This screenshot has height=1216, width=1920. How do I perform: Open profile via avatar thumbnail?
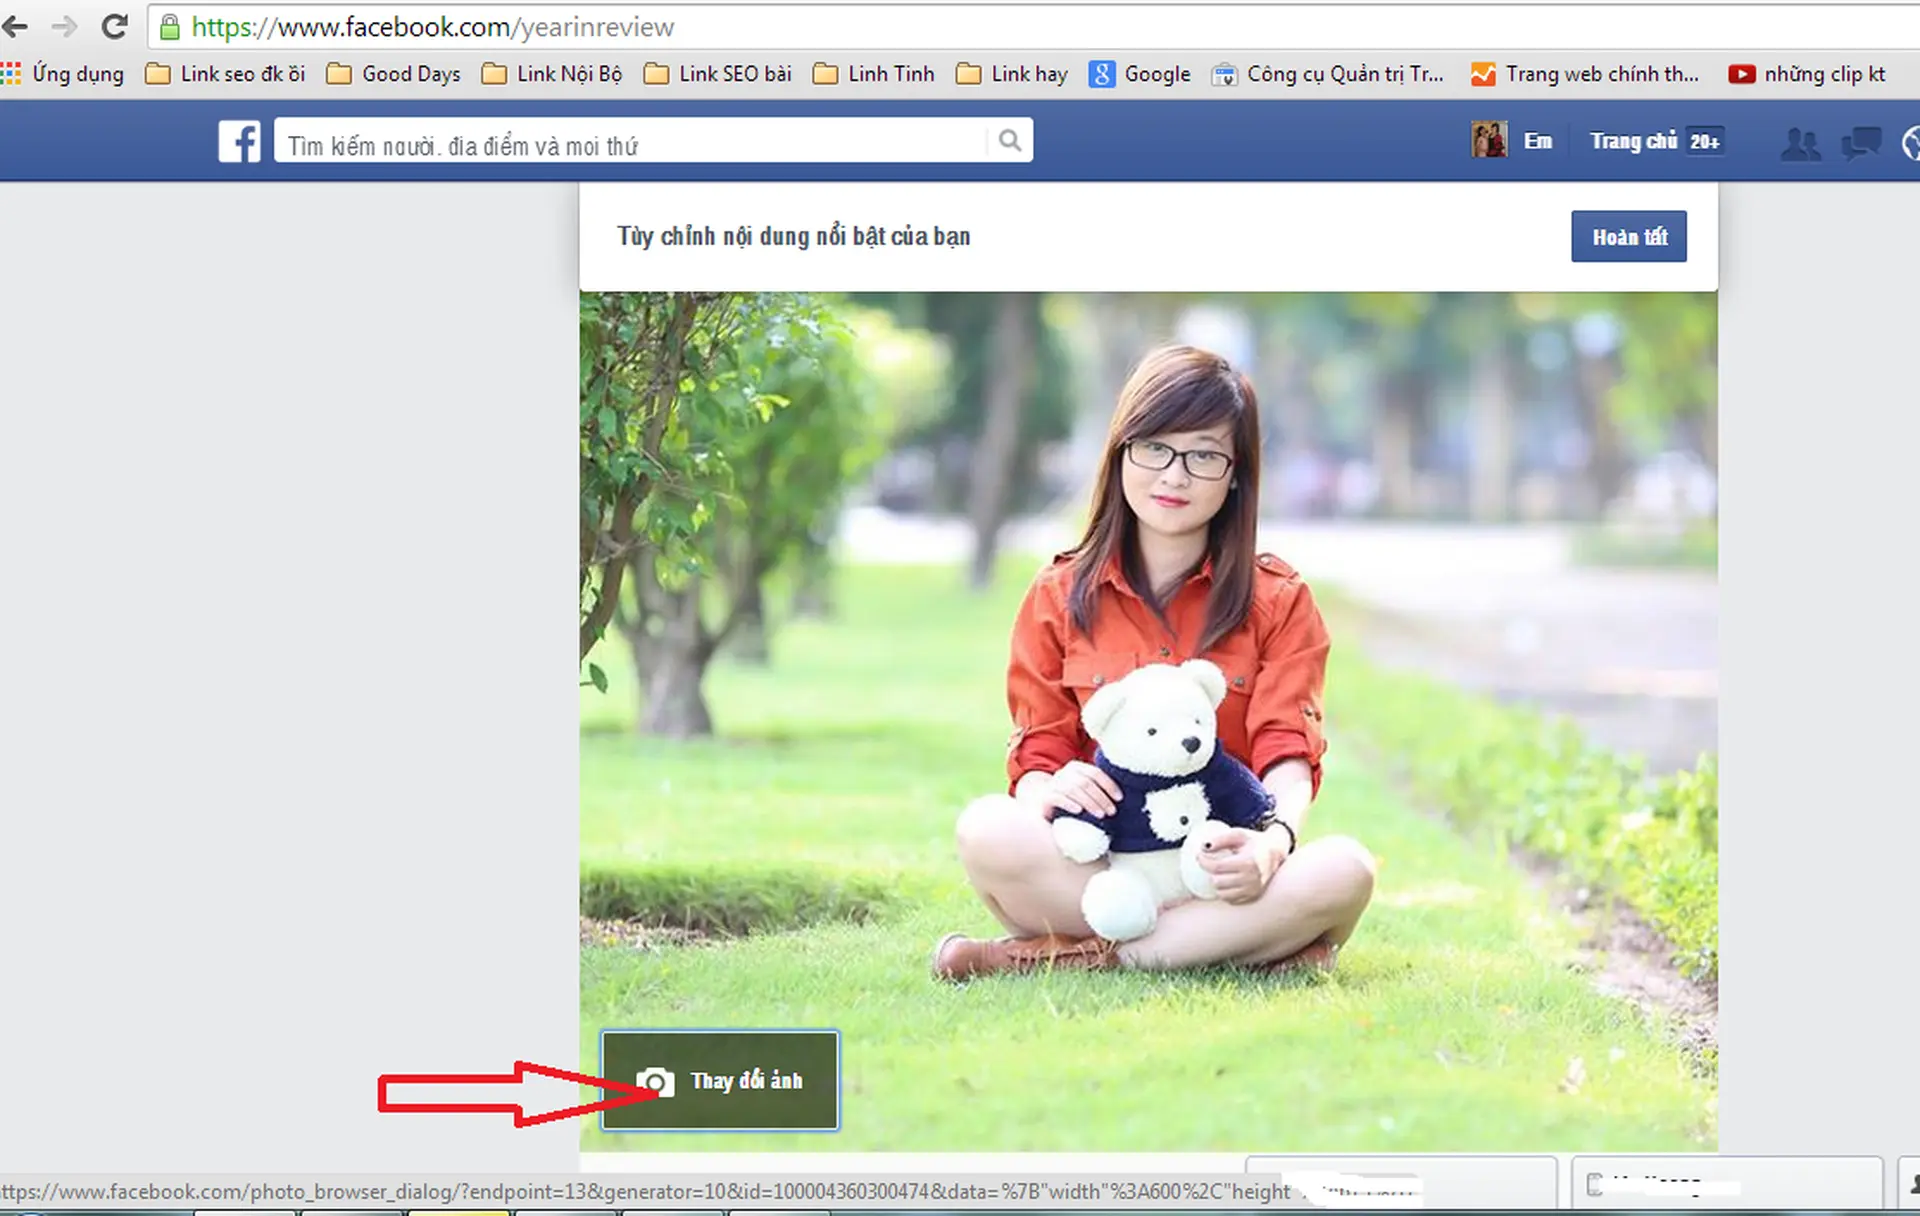[1489, 140]
